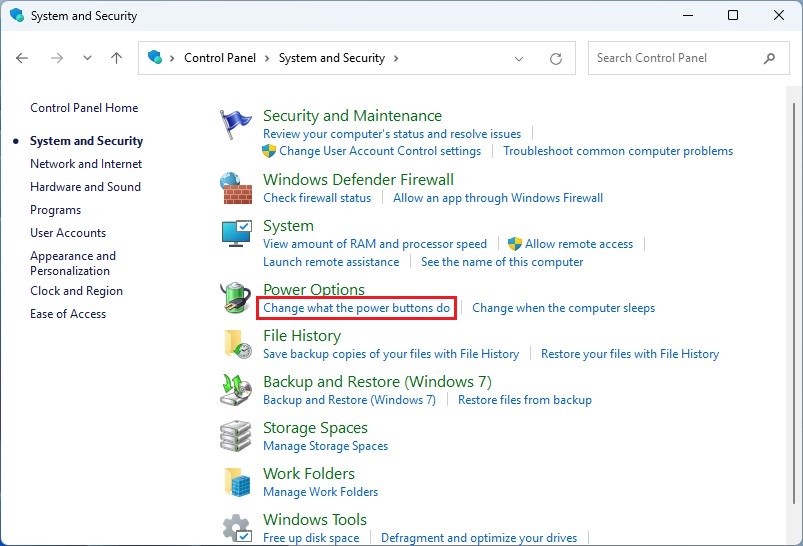Click the shield icon beside User Account Control
This screenshot has height=546, width=803.
click(x=269, y=151)
